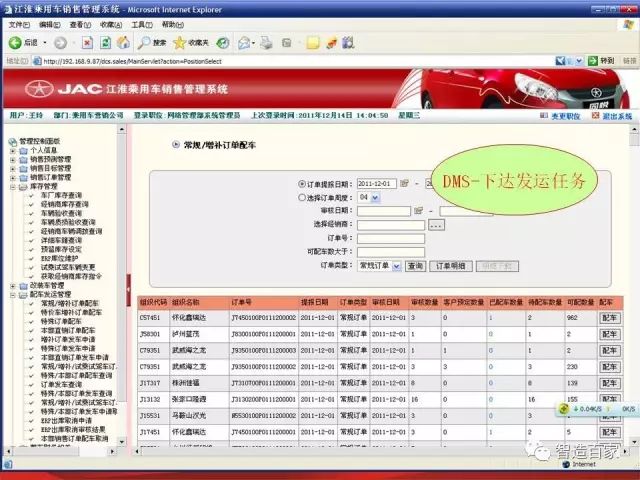This screenshot has height=480, width=640.
Task: Select the 订单提报日期 radio button
Action: (x=302, y=184)
